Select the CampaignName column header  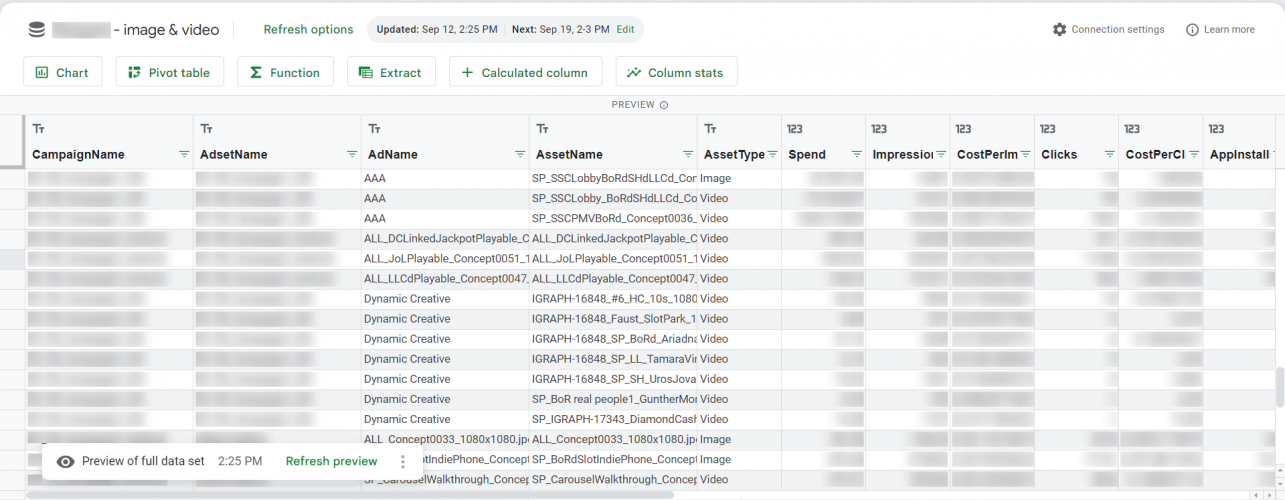coord(78,155)
